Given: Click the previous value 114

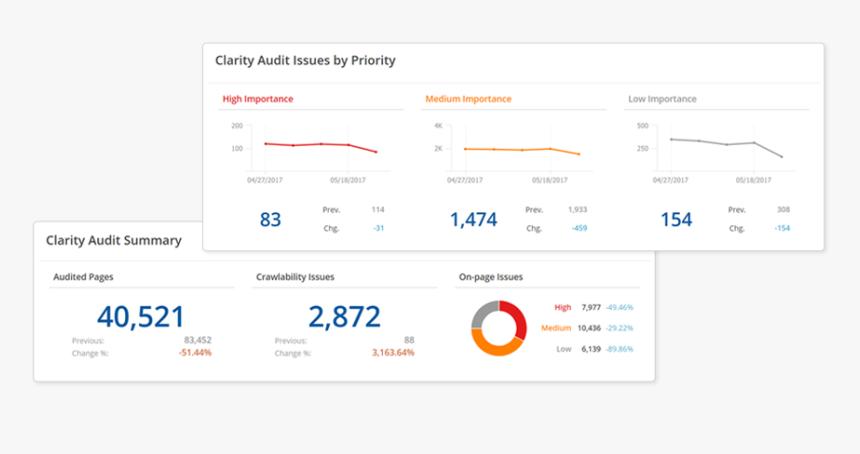Looking at the screenshot, I should (x=378, y=209).
